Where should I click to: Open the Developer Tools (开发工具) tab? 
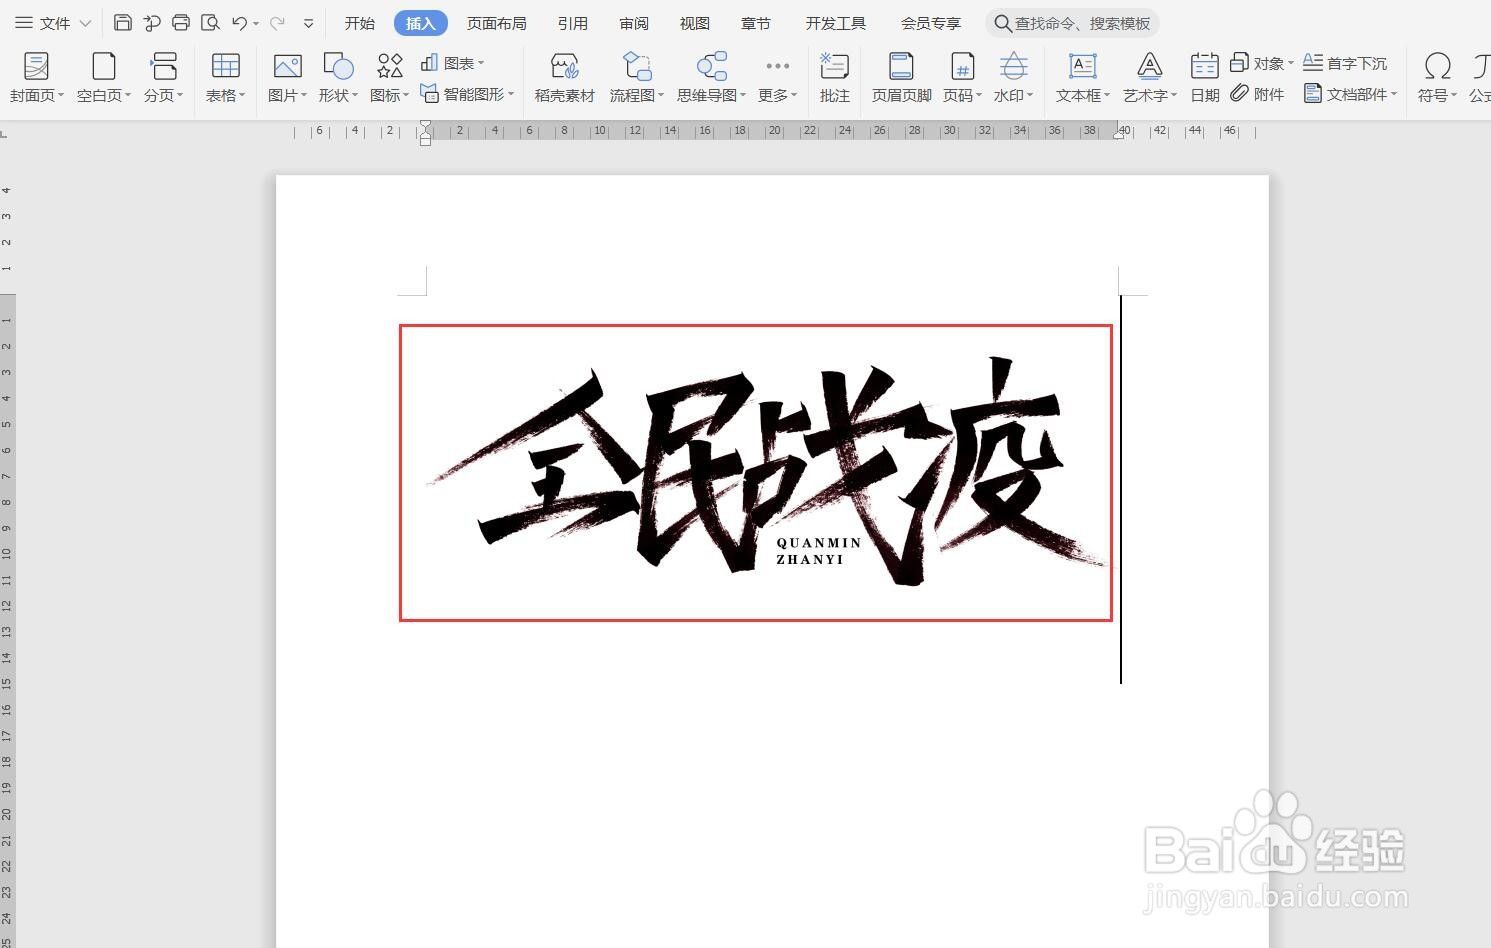click(x=836, y=23)
